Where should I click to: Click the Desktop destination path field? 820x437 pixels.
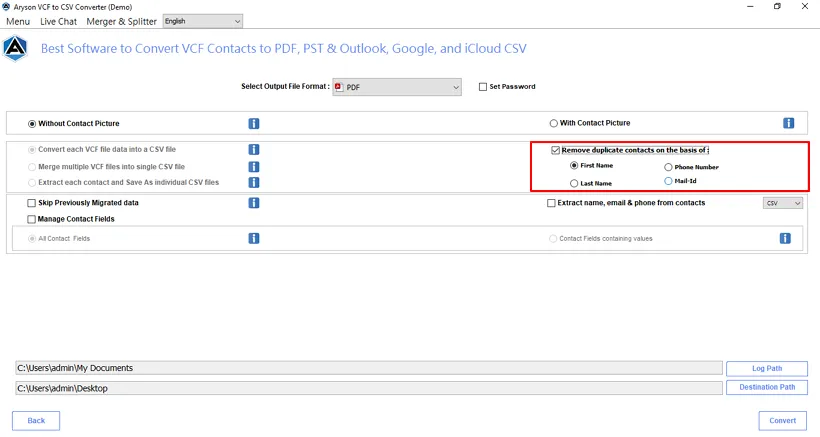coord(369,388)
